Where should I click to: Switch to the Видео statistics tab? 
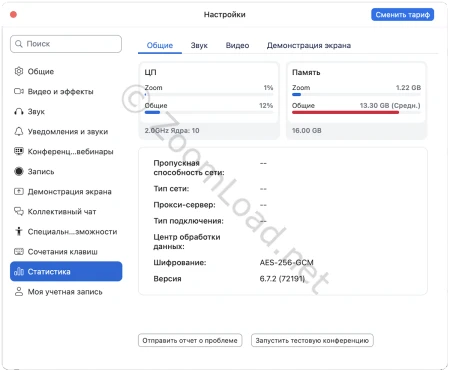tap(237, 45)
